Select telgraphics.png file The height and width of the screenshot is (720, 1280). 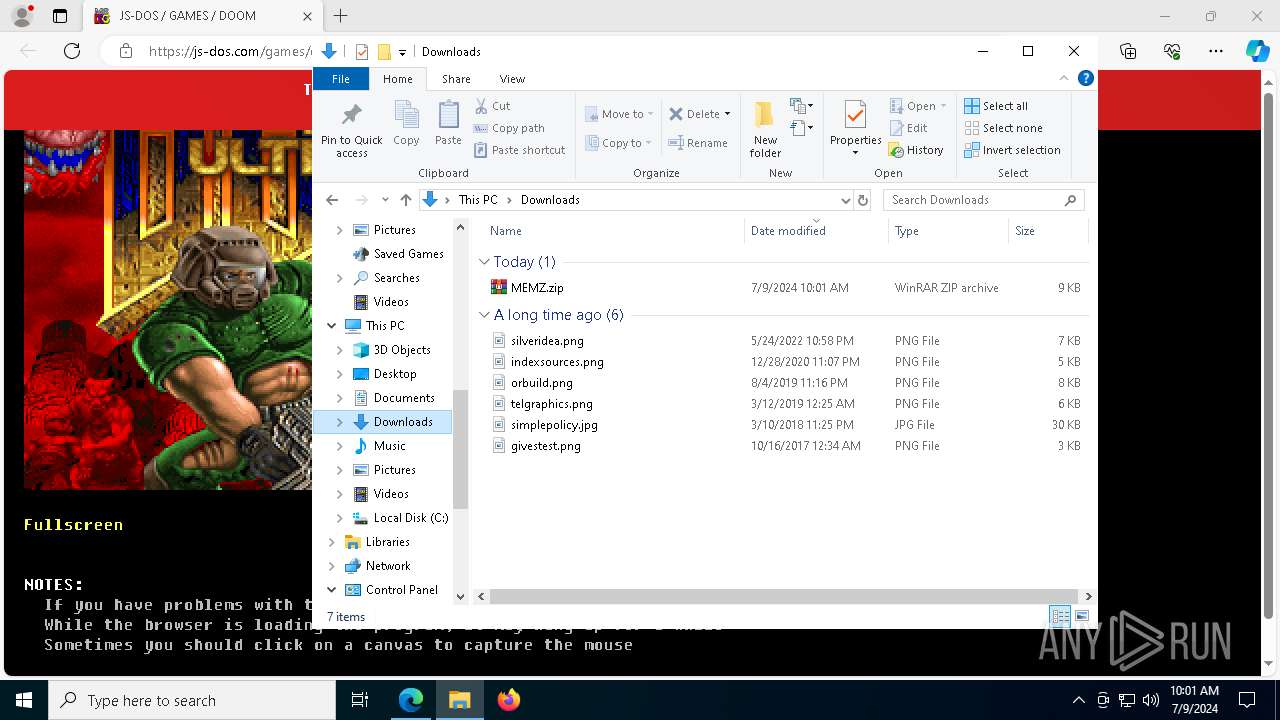551,404
